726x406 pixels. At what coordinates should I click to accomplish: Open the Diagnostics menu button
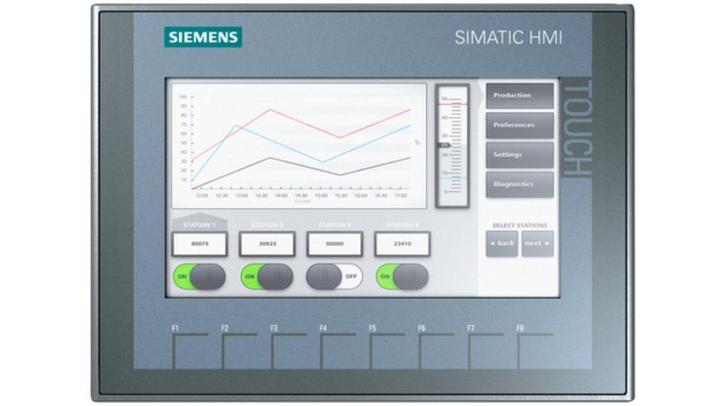coord(519,185)
